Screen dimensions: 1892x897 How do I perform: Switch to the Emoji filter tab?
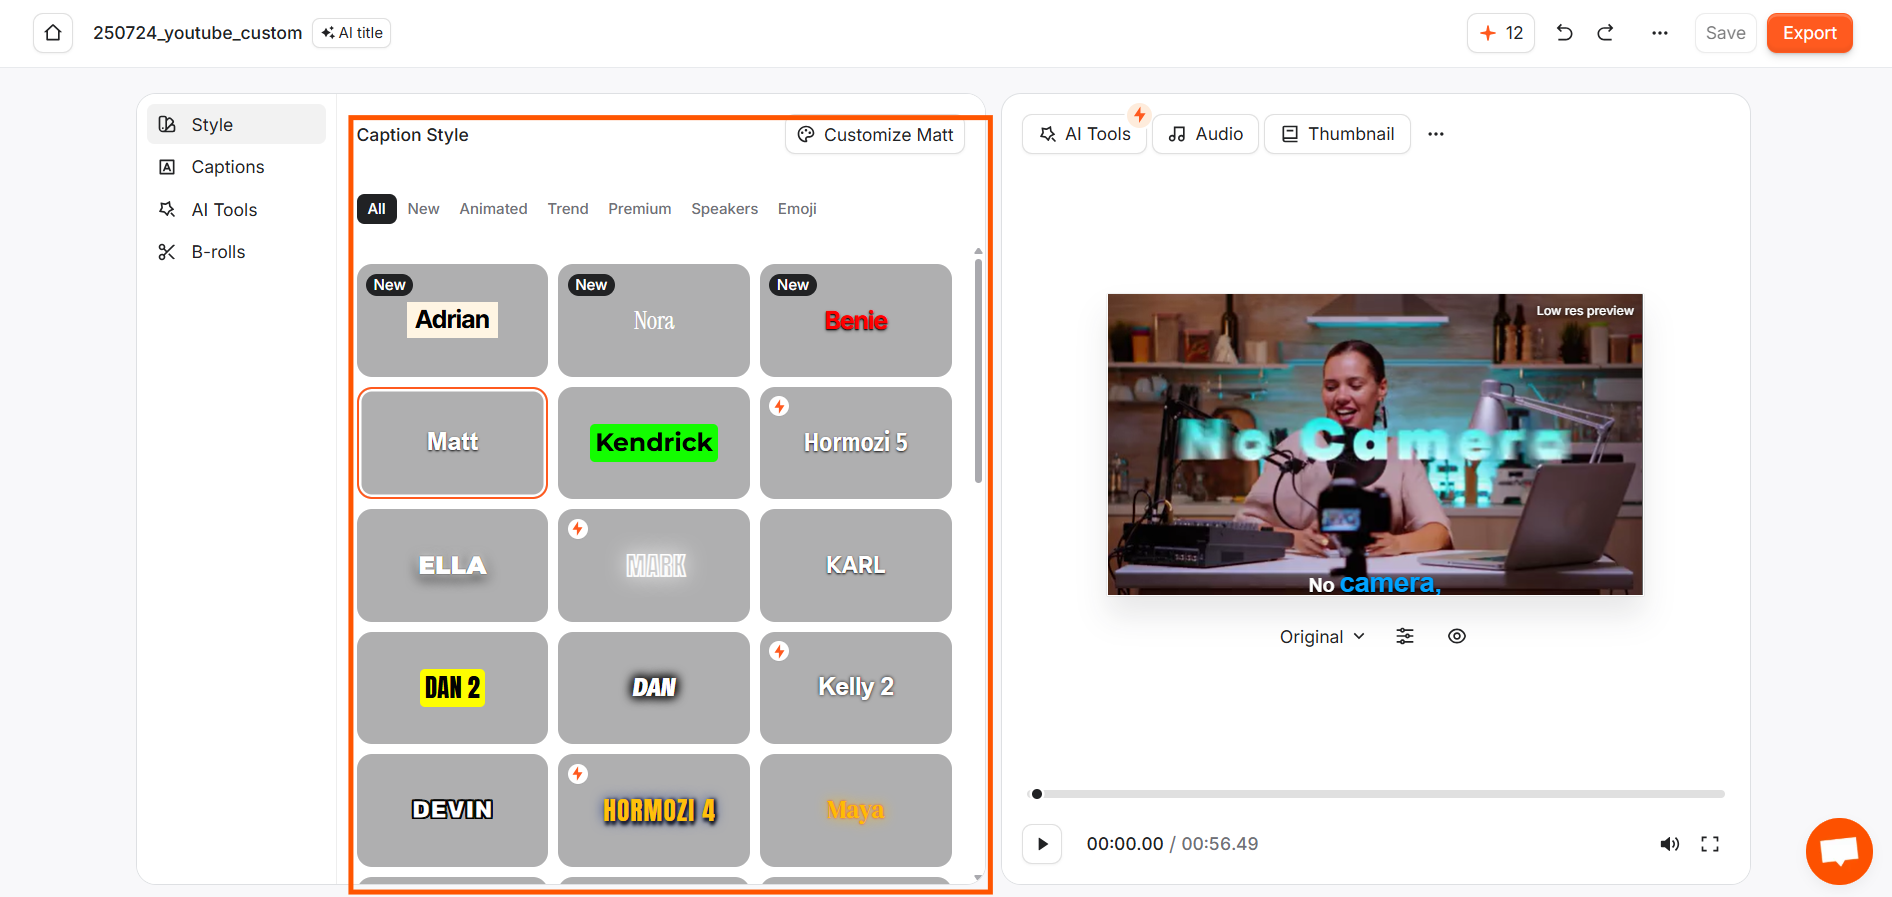pyautogui.click(x=797, y=209)
